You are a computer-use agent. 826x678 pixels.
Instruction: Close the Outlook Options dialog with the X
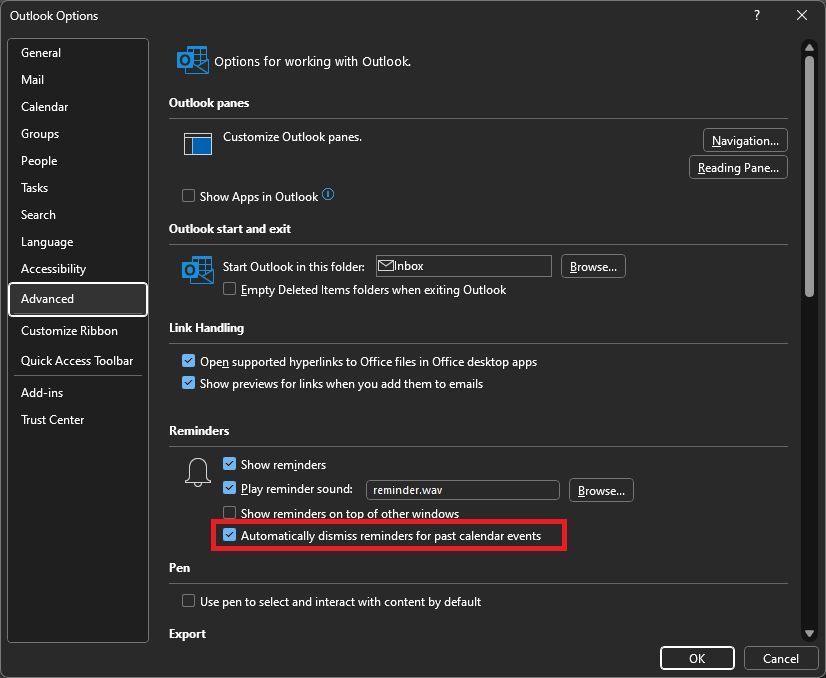(801, 15)
